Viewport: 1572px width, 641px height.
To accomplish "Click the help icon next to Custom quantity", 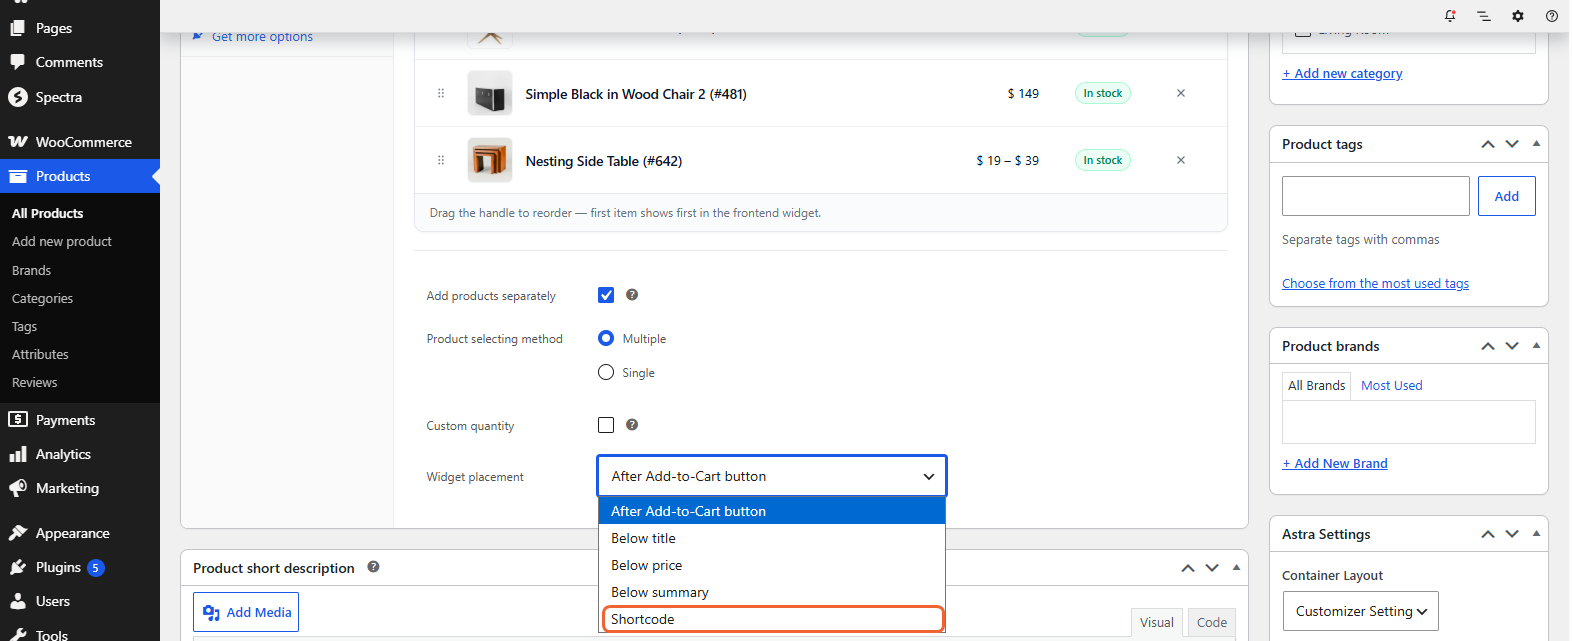I will 632,425.
